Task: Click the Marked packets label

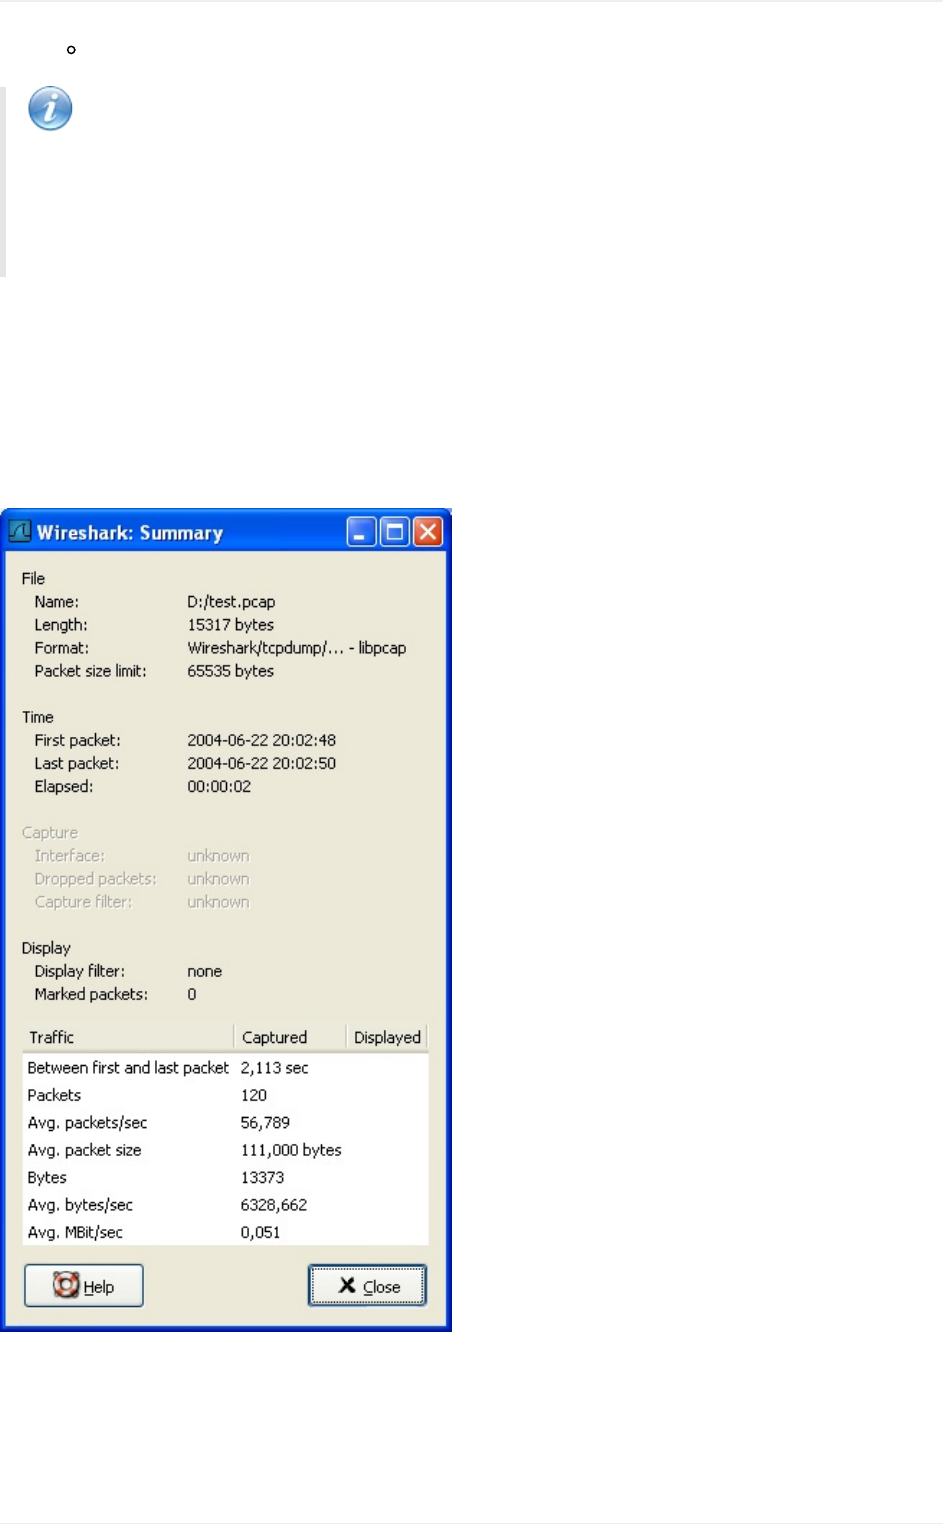Action: pos(91,994)
